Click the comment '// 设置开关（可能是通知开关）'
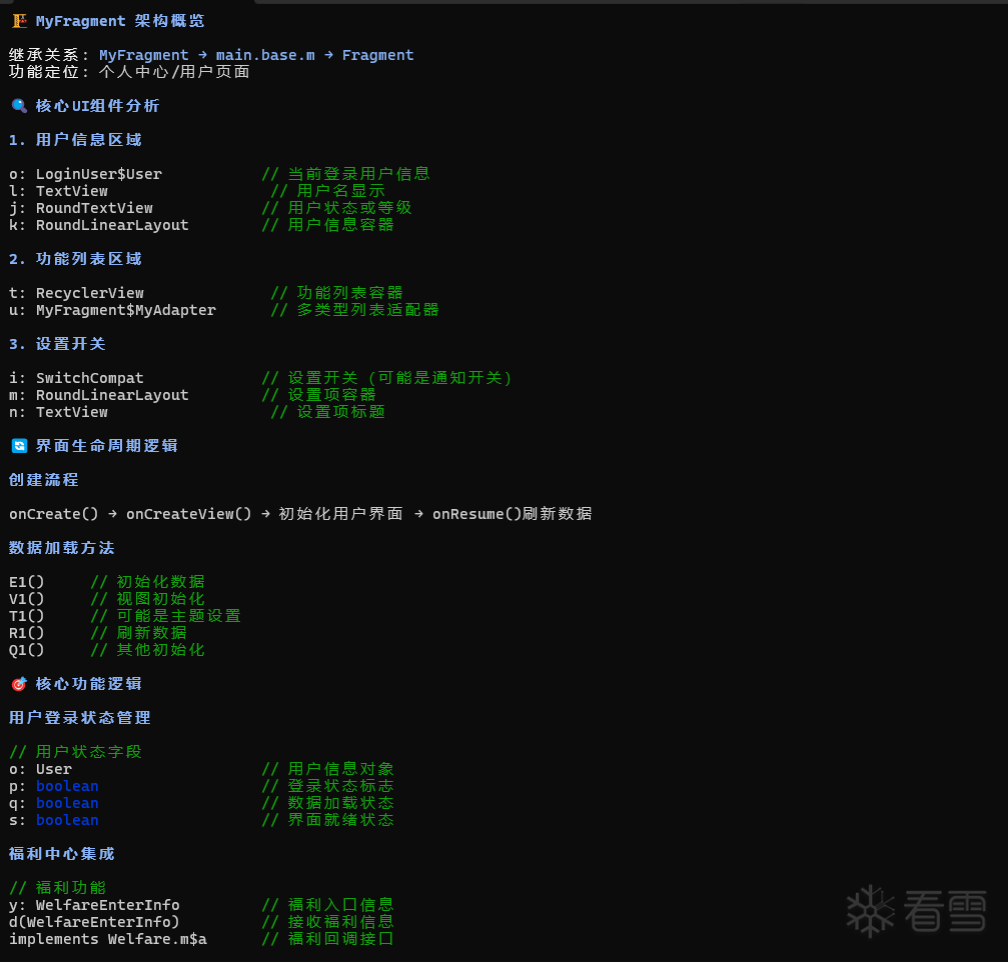Viewport: 1008px width, 962px height. click(387, 378)
